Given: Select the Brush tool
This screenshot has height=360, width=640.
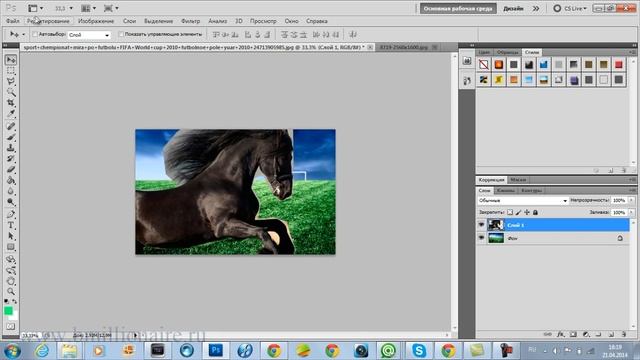Looking at the screenshot, I should (x=11, y=137).
